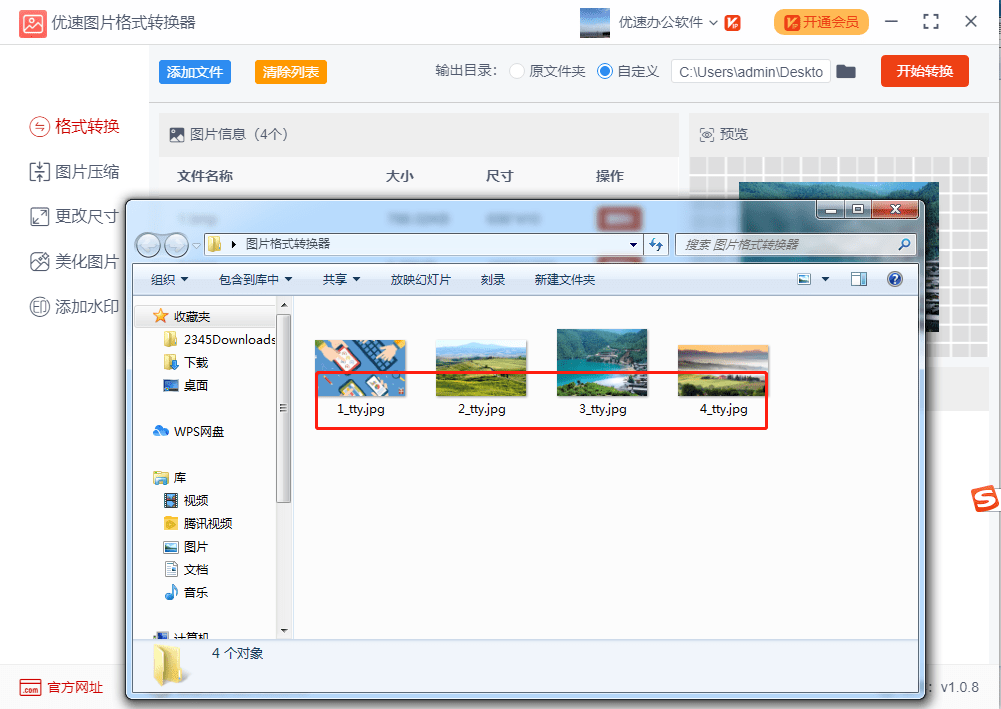1001x709 pixels.
Task: Click 新建文件夹 in the Explorer toolbar
Action: (565, 280)
